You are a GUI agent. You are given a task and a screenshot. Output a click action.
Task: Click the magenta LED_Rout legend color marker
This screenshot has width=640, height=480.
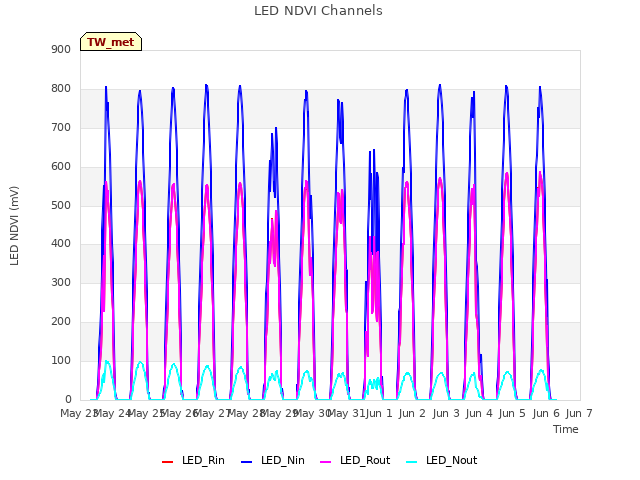click(326, 462)
